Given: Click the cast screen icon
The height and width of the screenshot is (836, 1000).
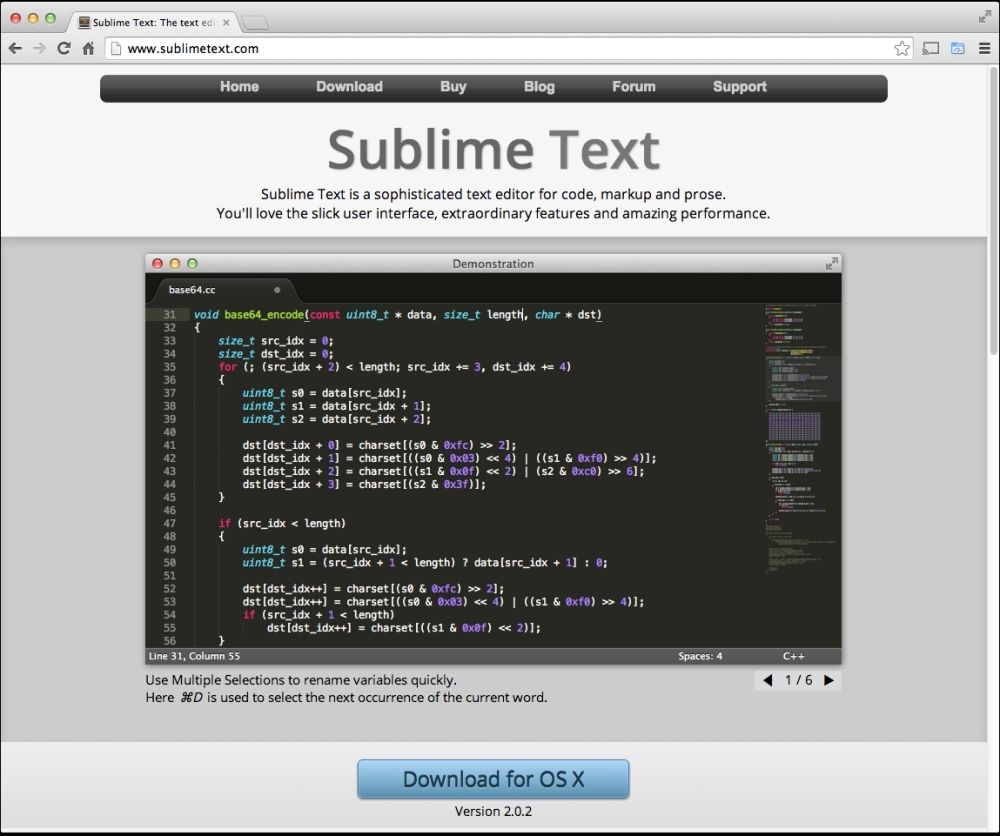Looking at the screenshot, I should coord(930,48).
